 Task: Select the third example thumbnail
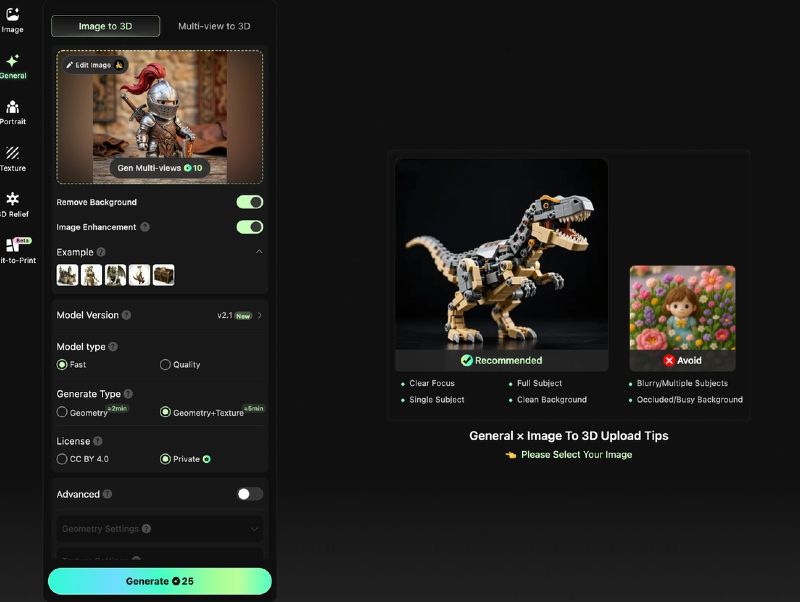[x=115, y=275]
